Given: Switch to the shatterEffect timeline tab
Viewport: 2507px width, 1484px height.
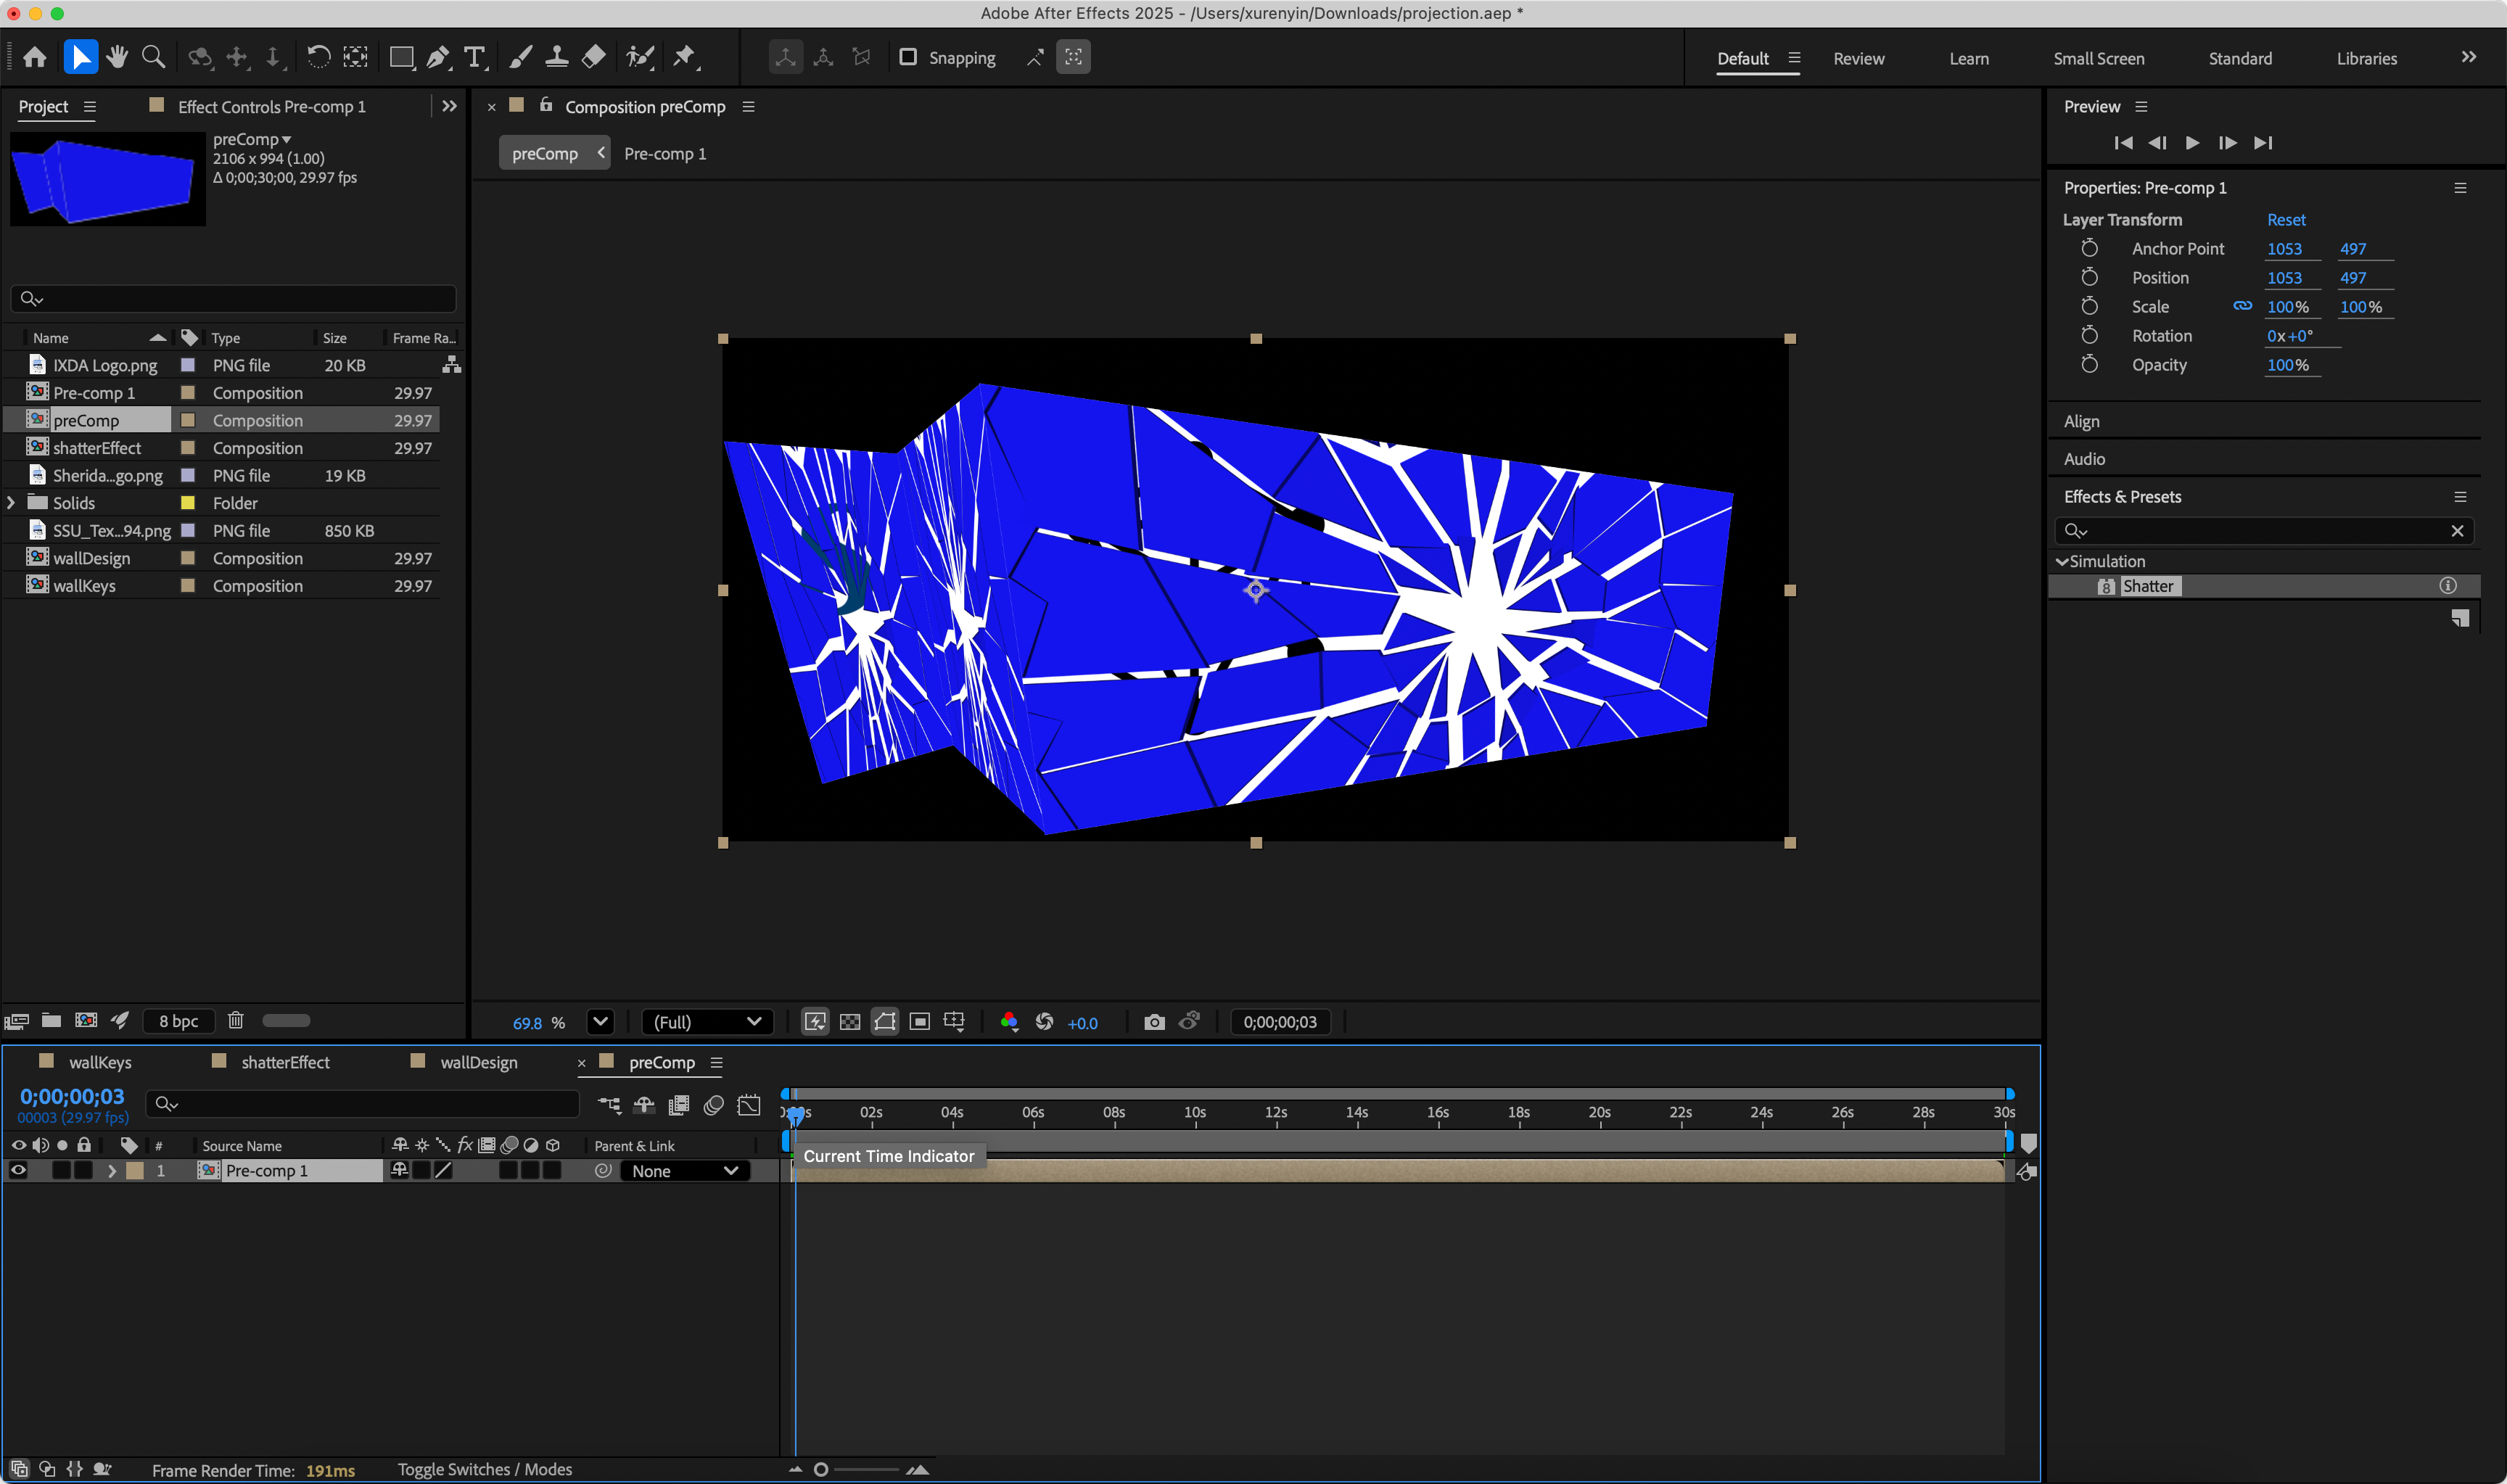Looking at the screenshot, I should pyautogui.click(x=285, y=1062).
